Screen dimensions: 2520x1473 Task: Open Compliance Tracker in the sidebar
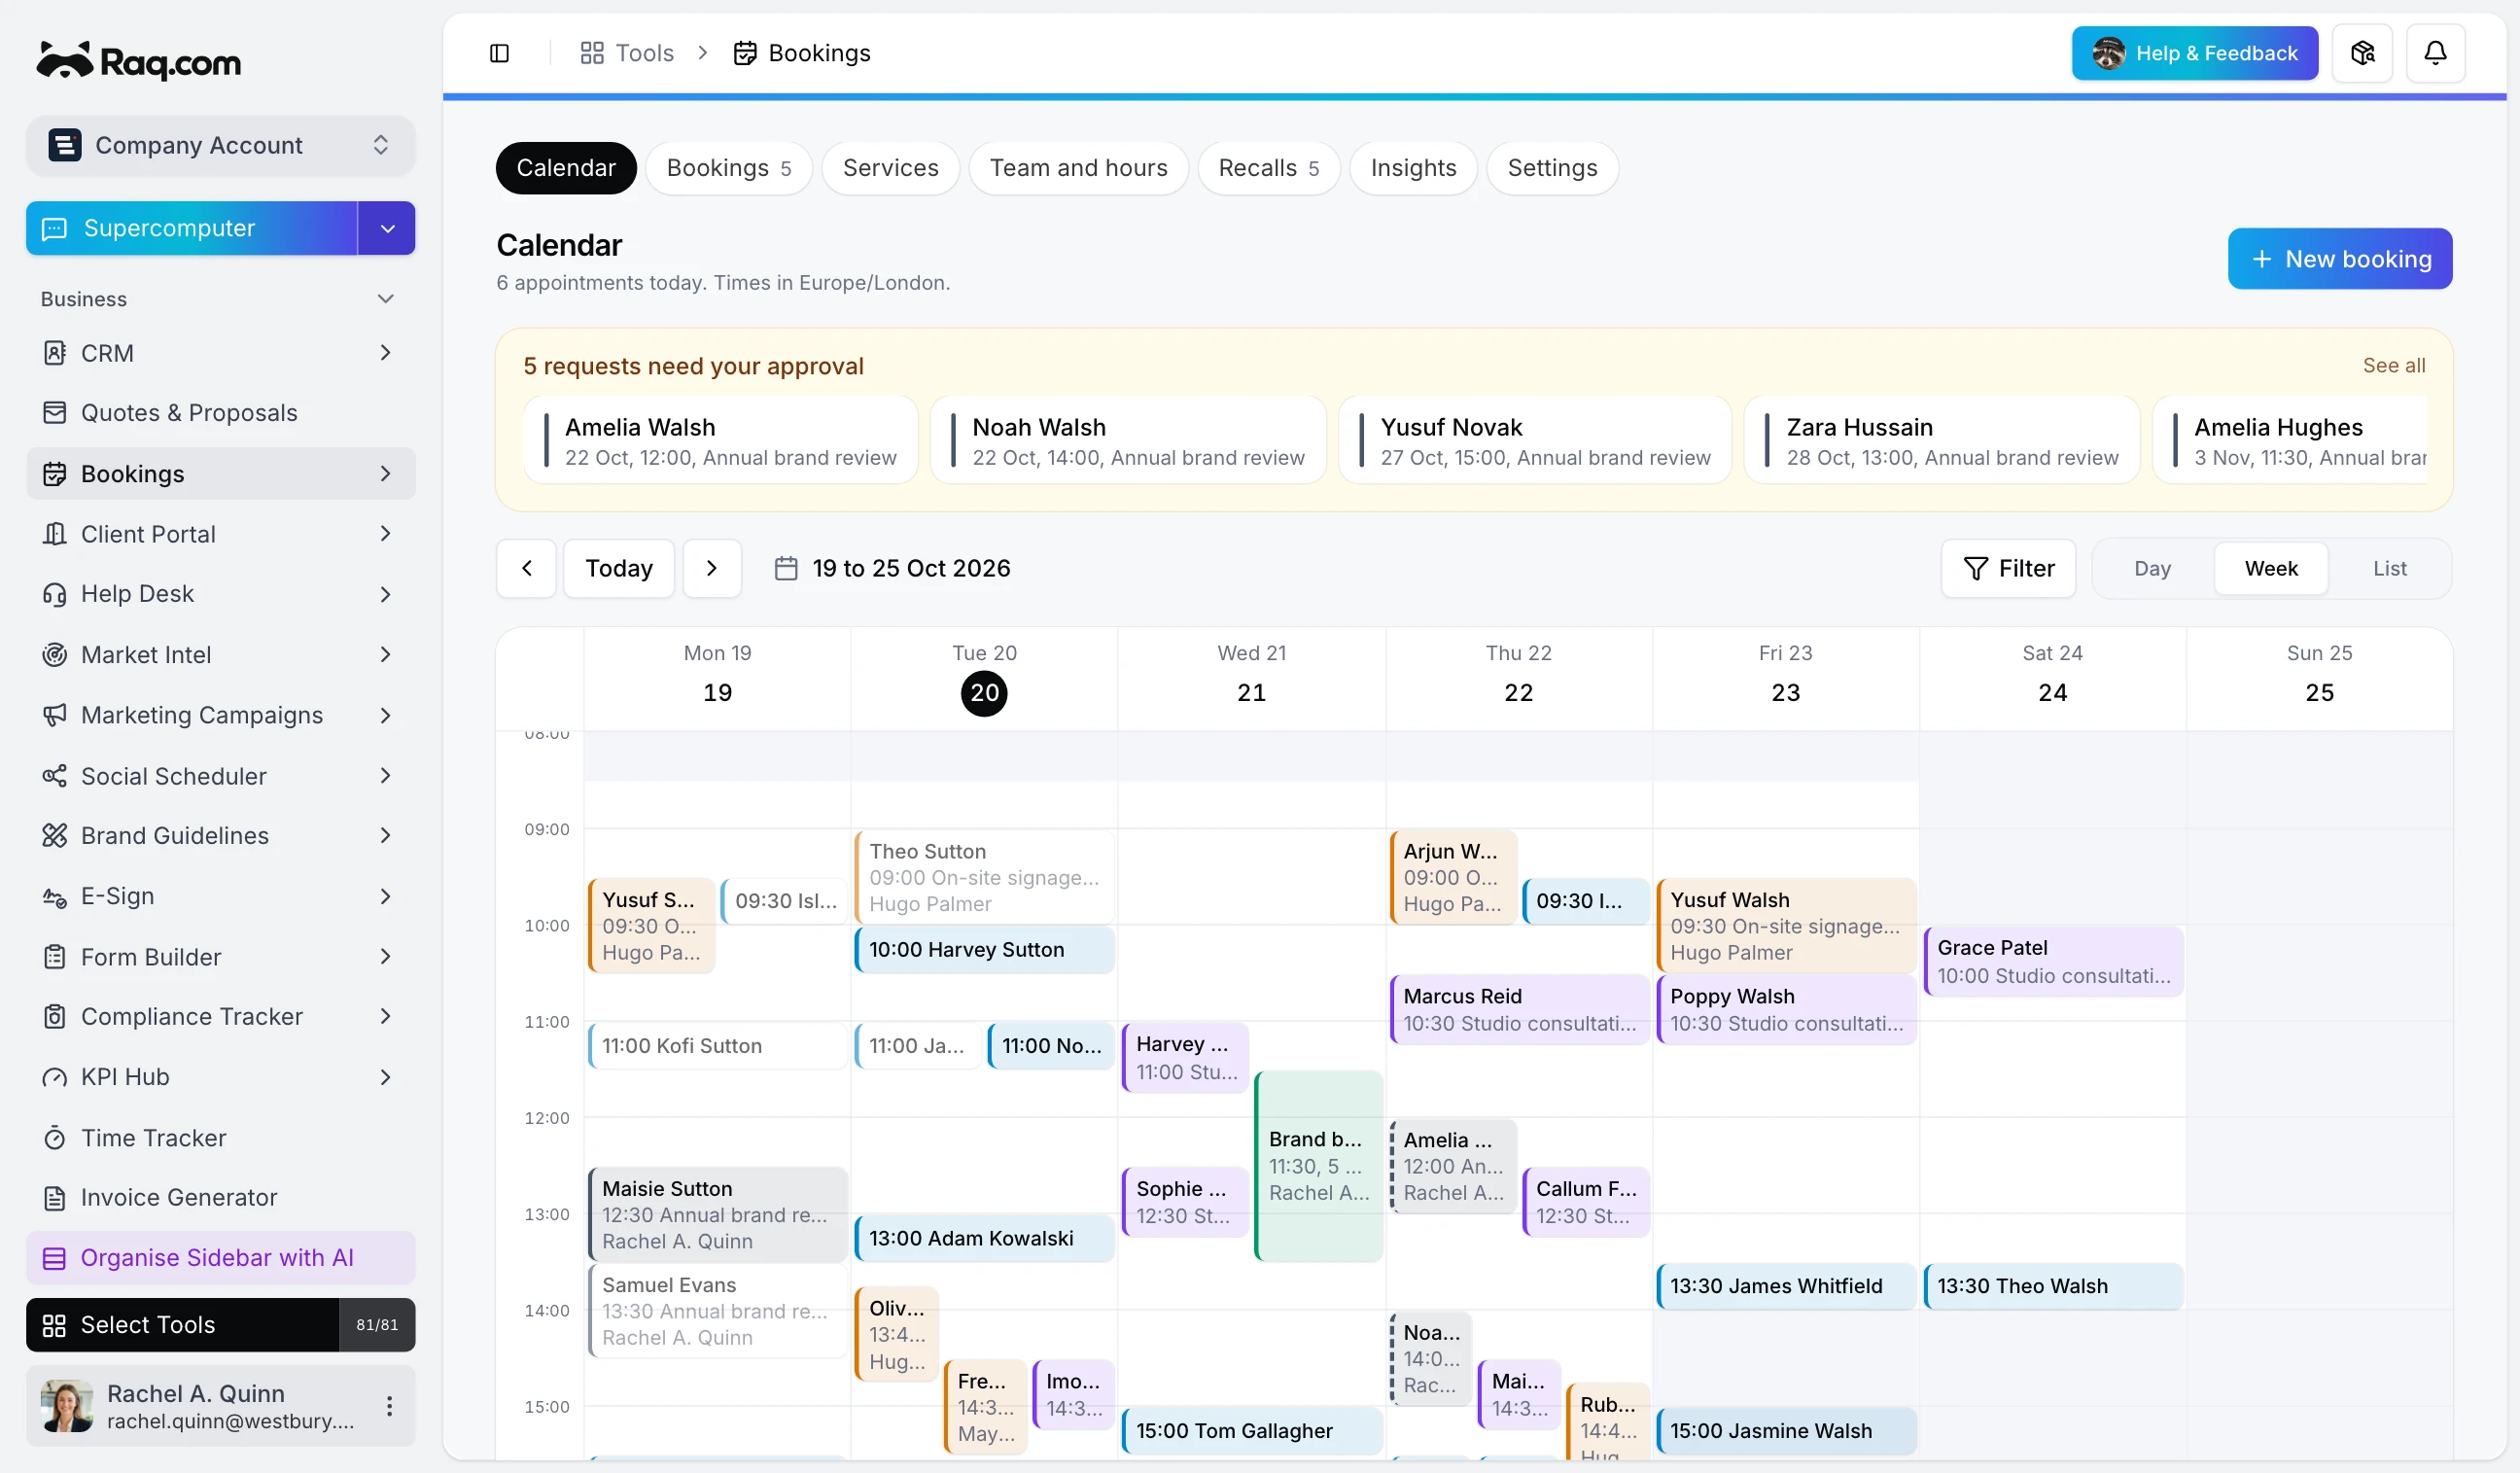click(x=220, y=1017)
